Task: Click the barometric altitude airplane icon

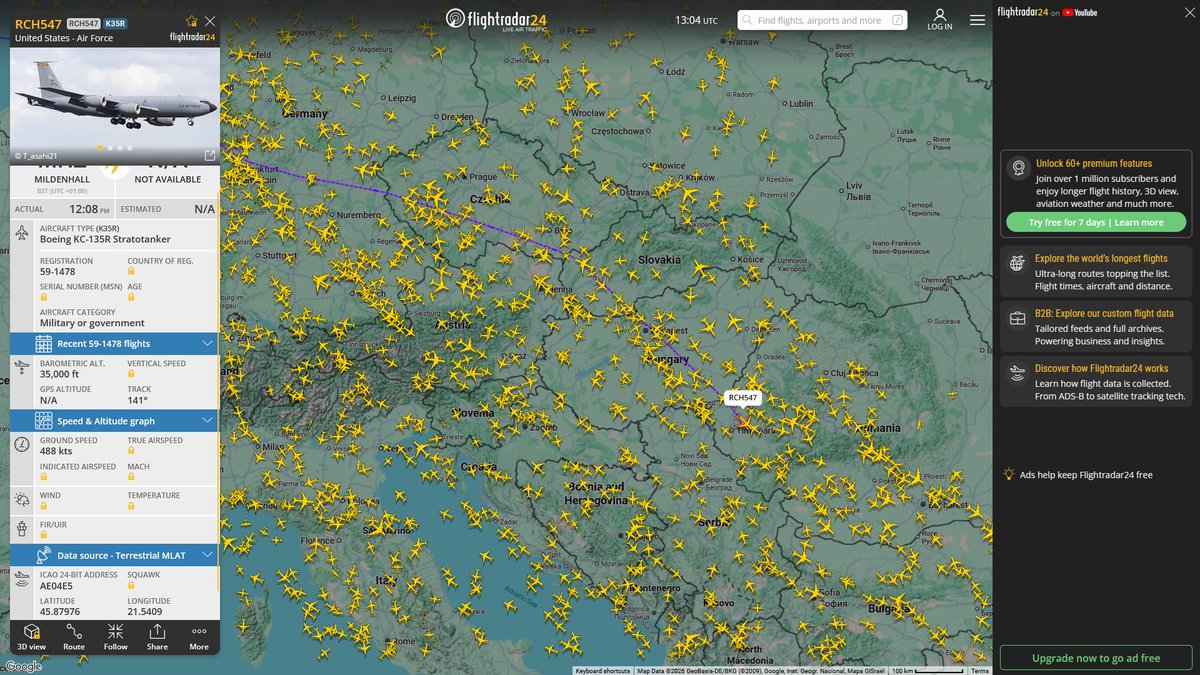Action: (22, 368)
